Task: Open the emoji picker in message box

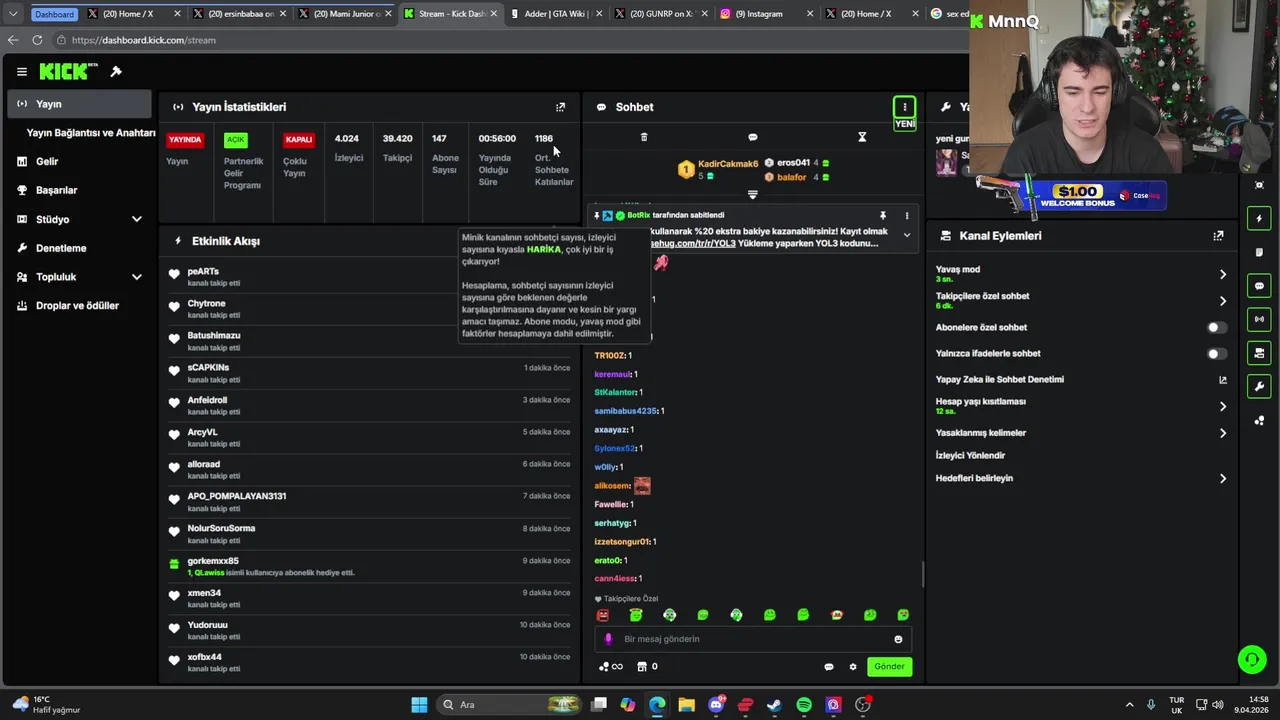Action: [898, 639]
